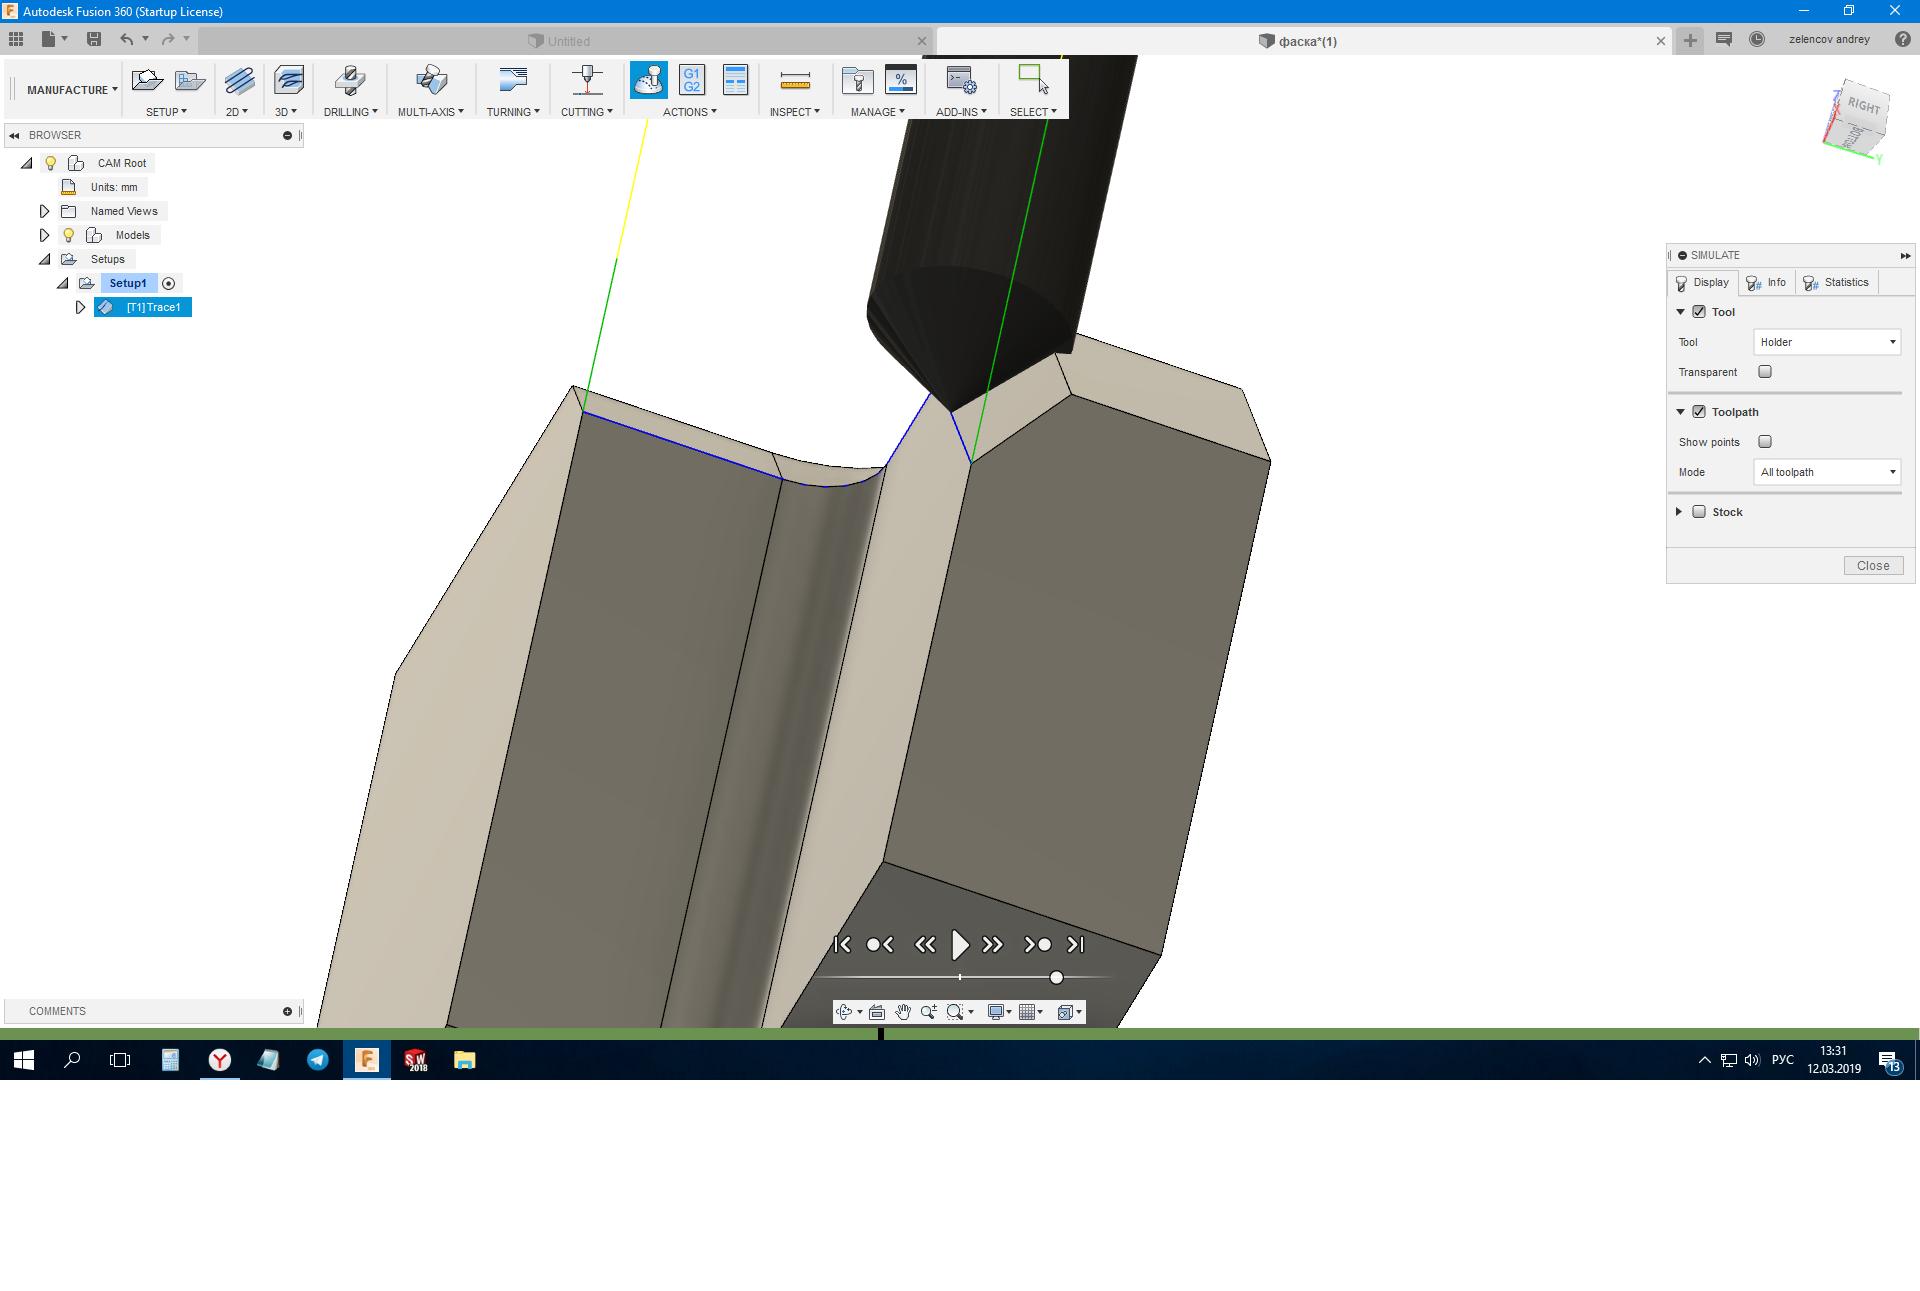The image size is (1920, 1291).
Task: Expand the Named Views tree node
Action: pyautogui.click(x=44, y=211)
